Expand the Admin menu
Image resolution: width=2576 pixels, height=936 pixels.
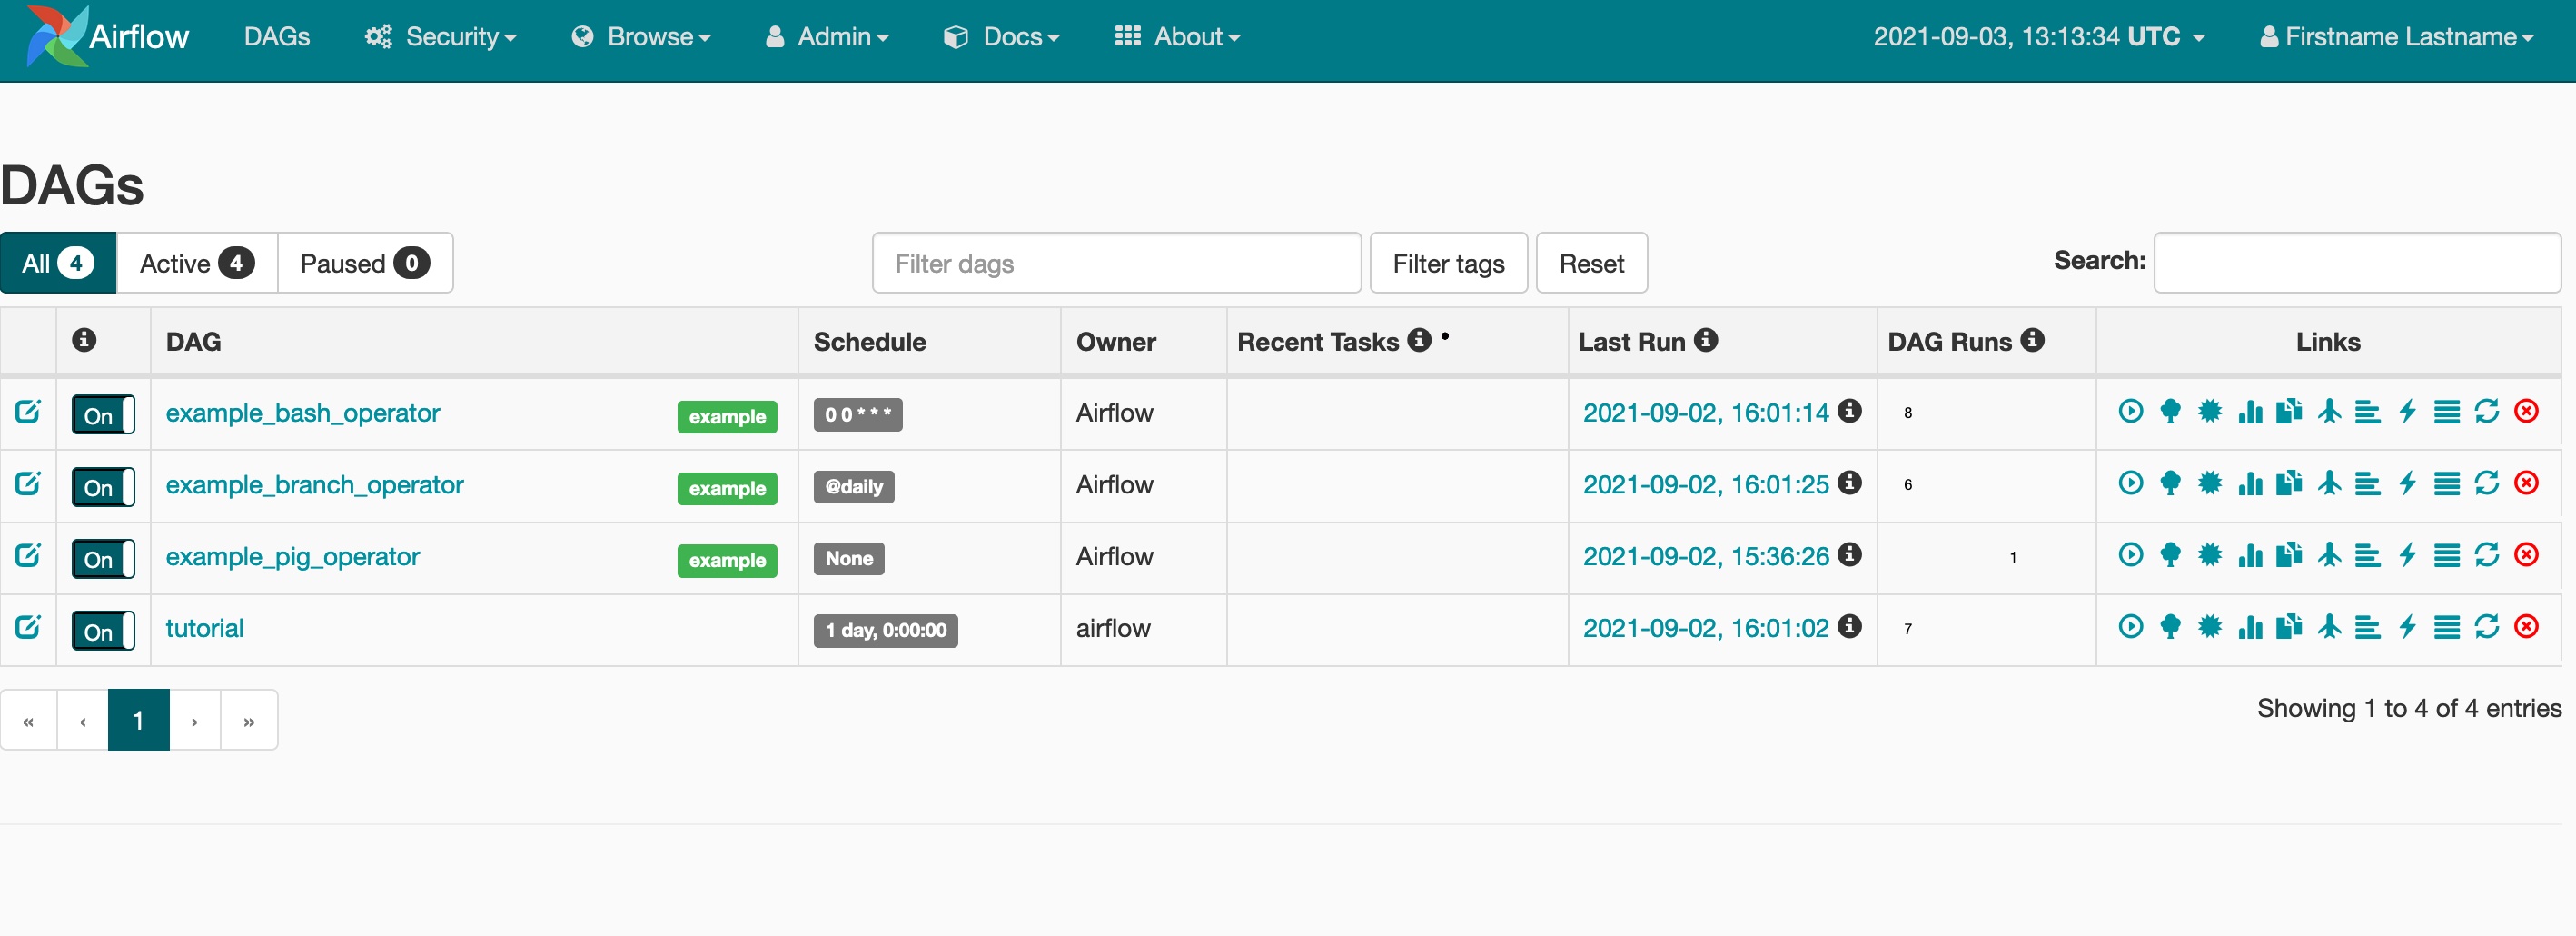(x=827, y=37)
